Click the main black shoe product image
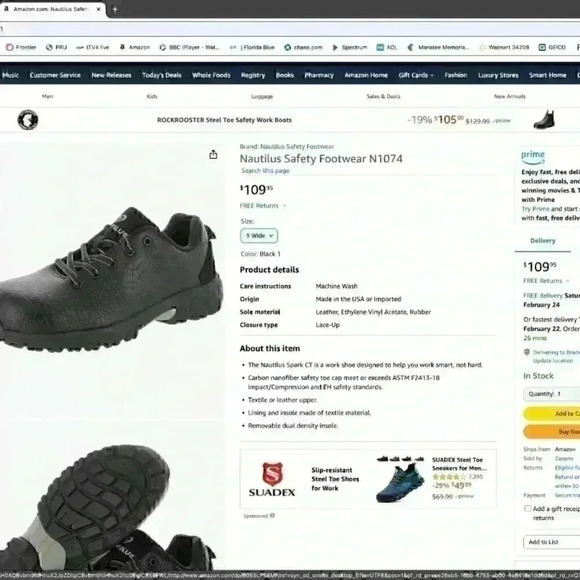Screen dimensions: 580x580 pos(111,279)
